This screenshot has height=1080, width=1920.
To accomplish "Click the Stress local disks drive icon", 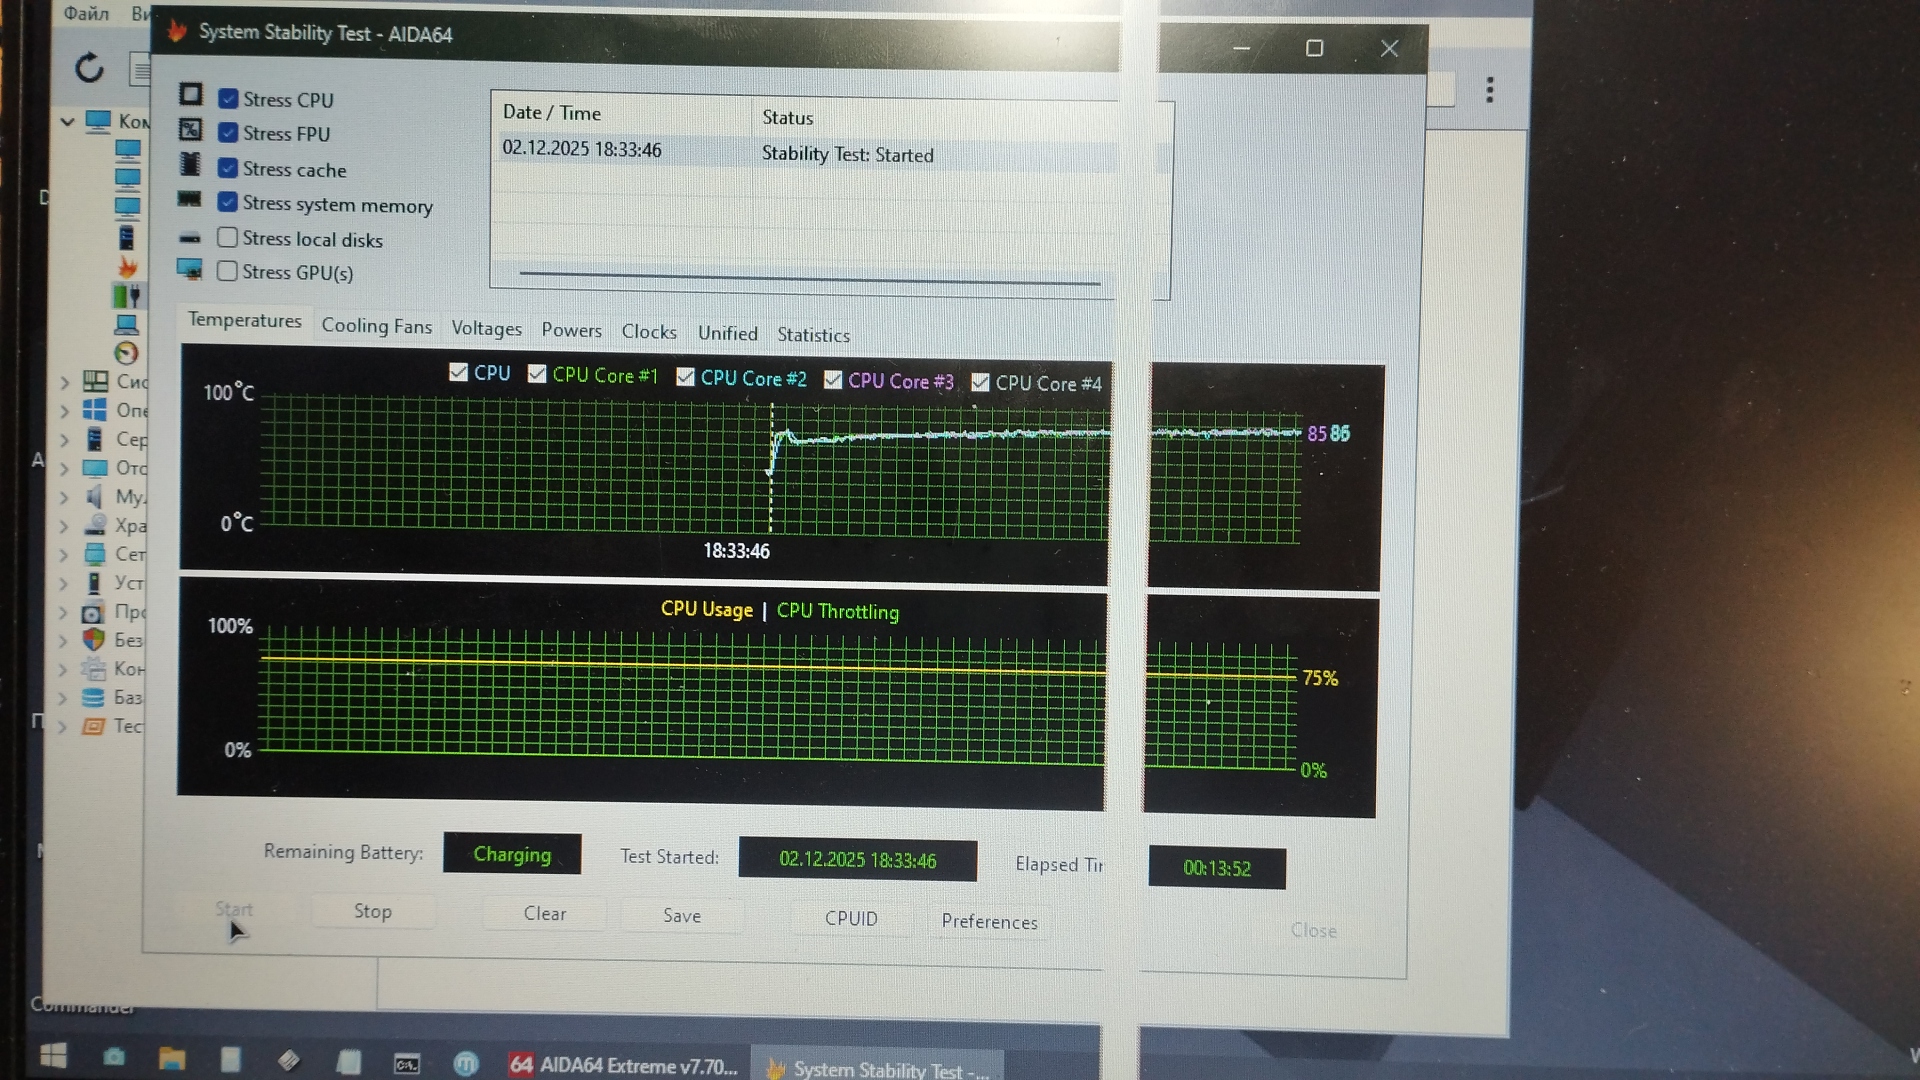I will tap(190, 238).
